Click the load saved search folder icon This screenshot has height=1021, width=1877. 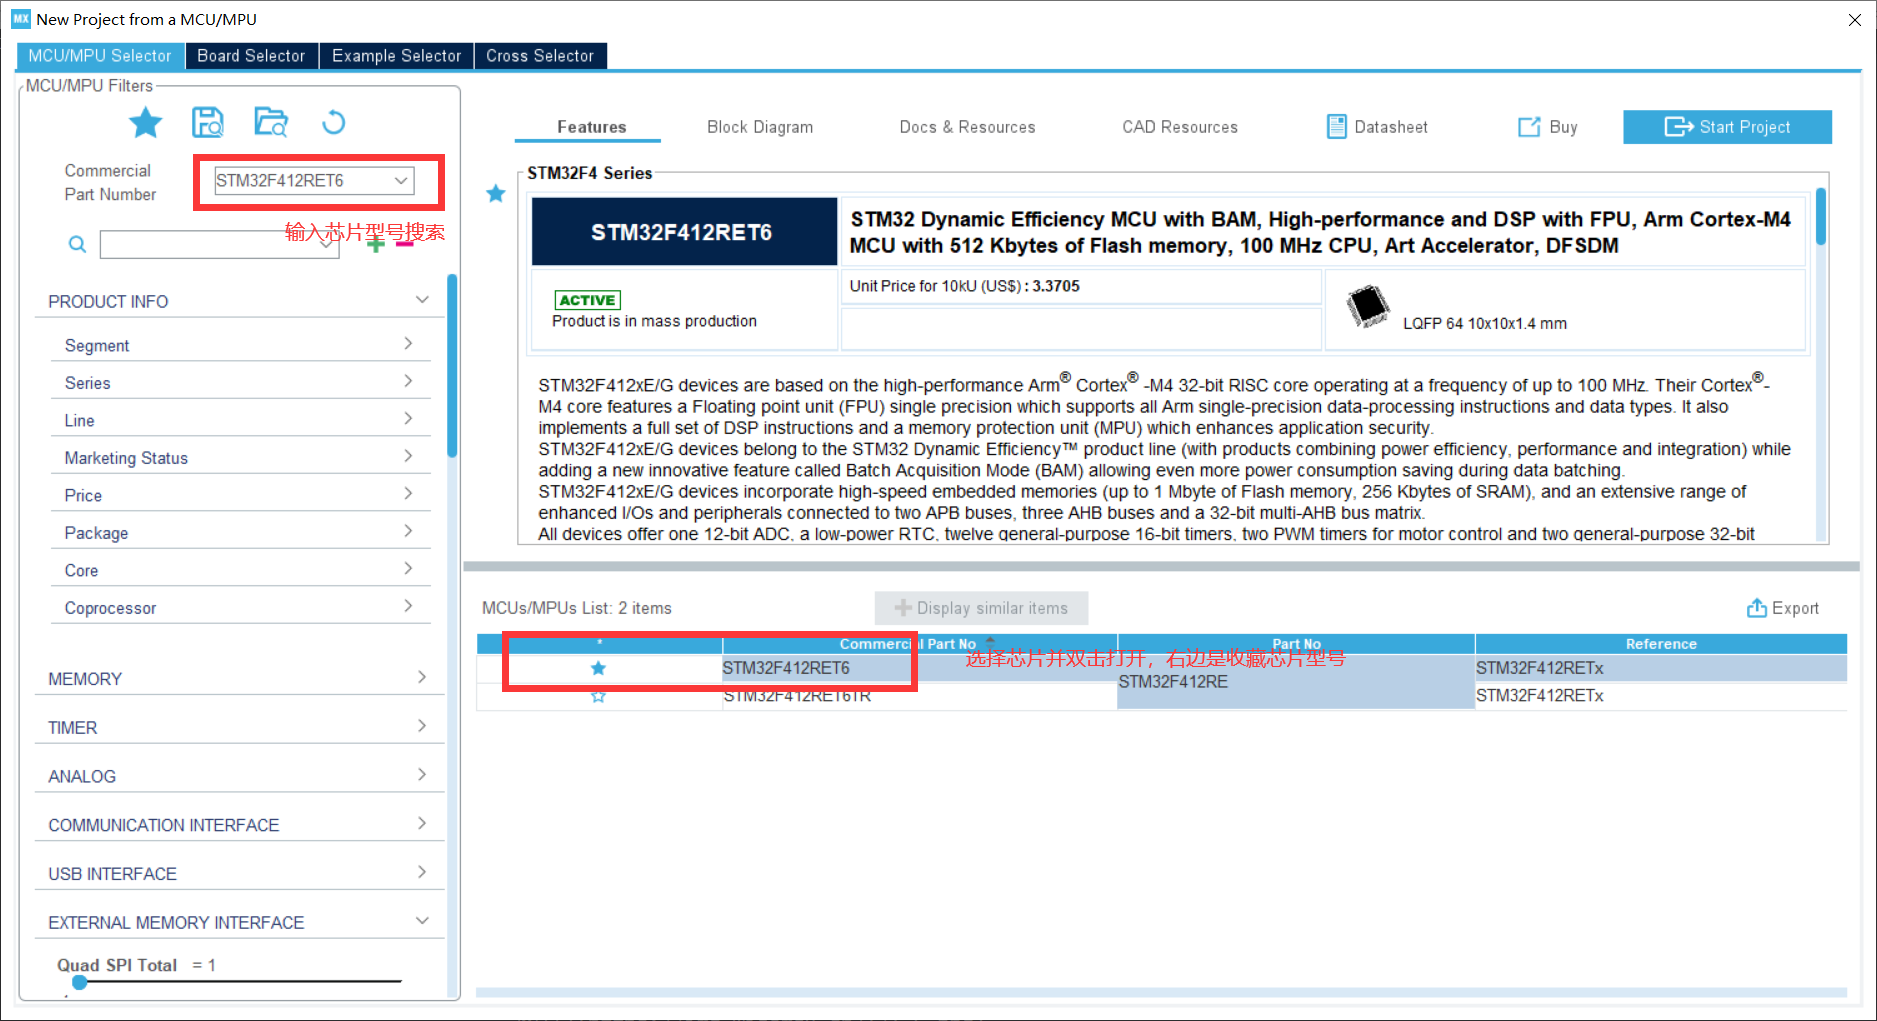tap(271, 123)
